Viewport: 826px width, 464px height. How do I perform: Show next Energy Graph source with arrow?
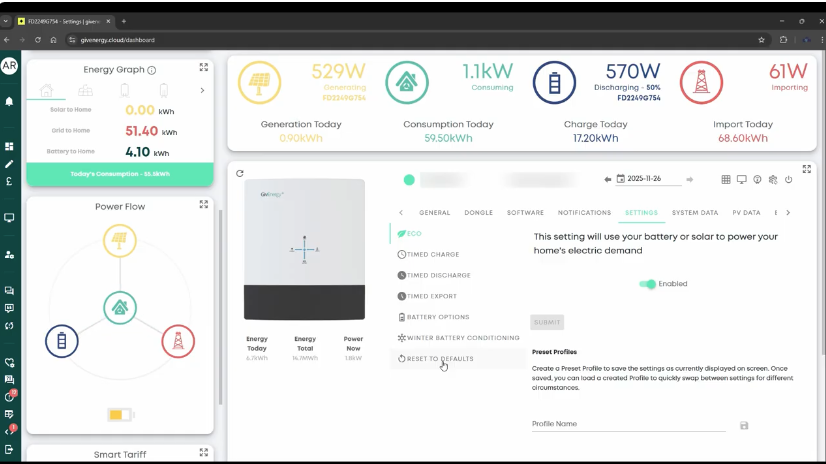[x=202, y=90]
